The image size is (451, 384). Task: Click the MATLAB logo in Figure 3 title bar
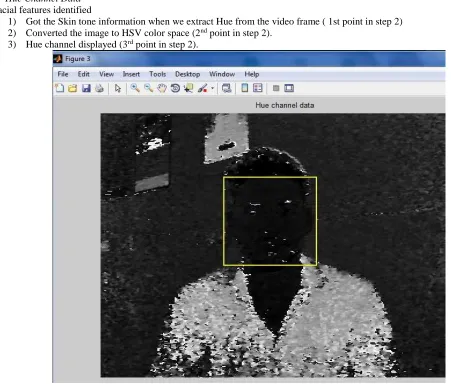pos(58,59)
